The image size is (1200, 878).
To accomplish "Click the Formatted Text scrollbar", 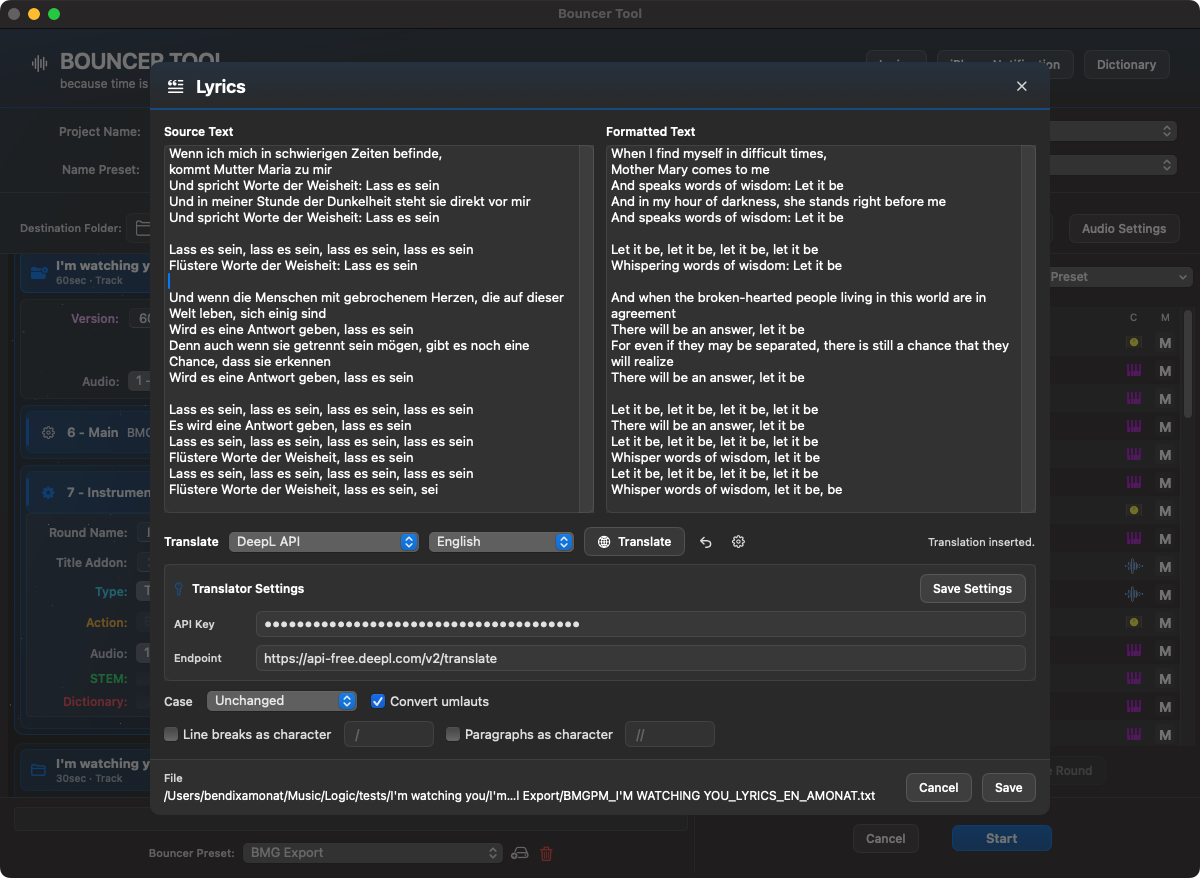I will [1028, 329].
